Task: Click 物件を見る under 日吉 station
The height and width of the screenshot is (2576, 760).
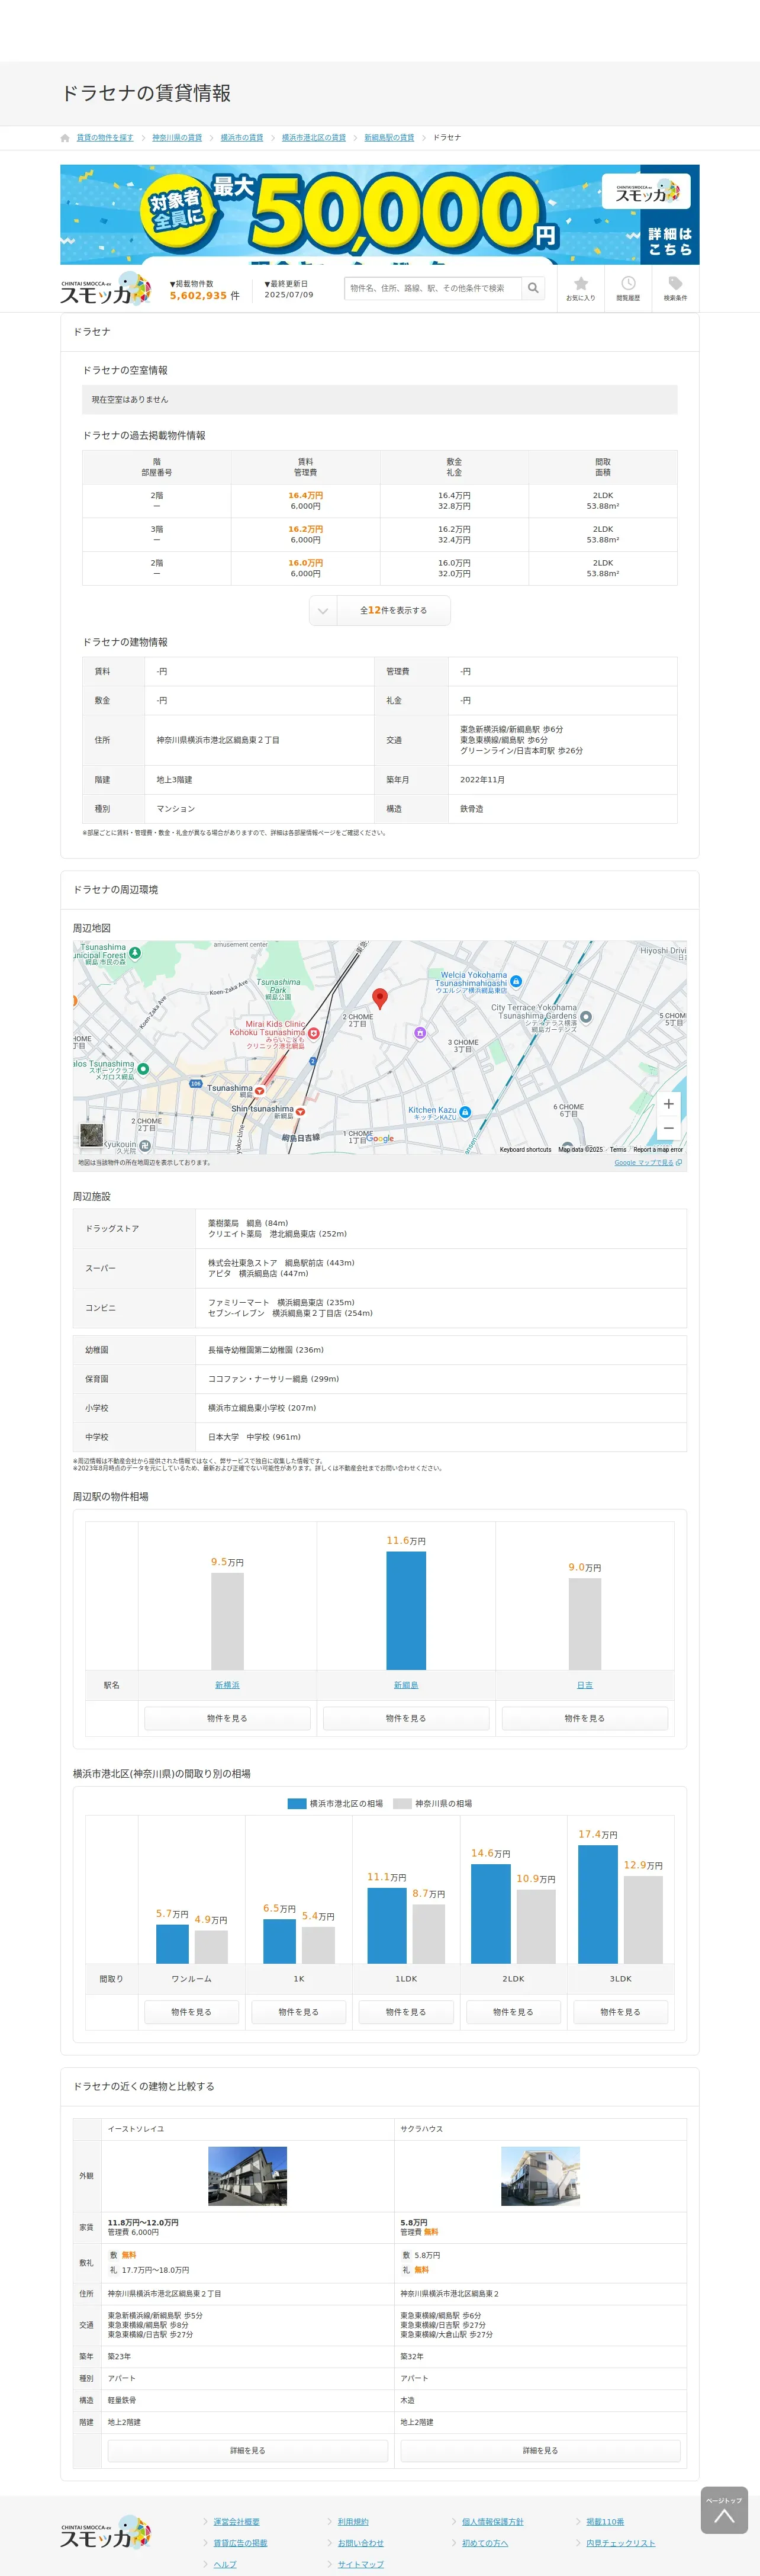Action: (585, 1719)
